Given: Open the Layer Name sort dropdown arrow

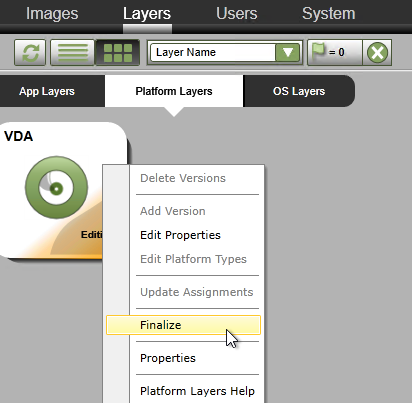Looking at the screenshot, I should tap(288, 52).
